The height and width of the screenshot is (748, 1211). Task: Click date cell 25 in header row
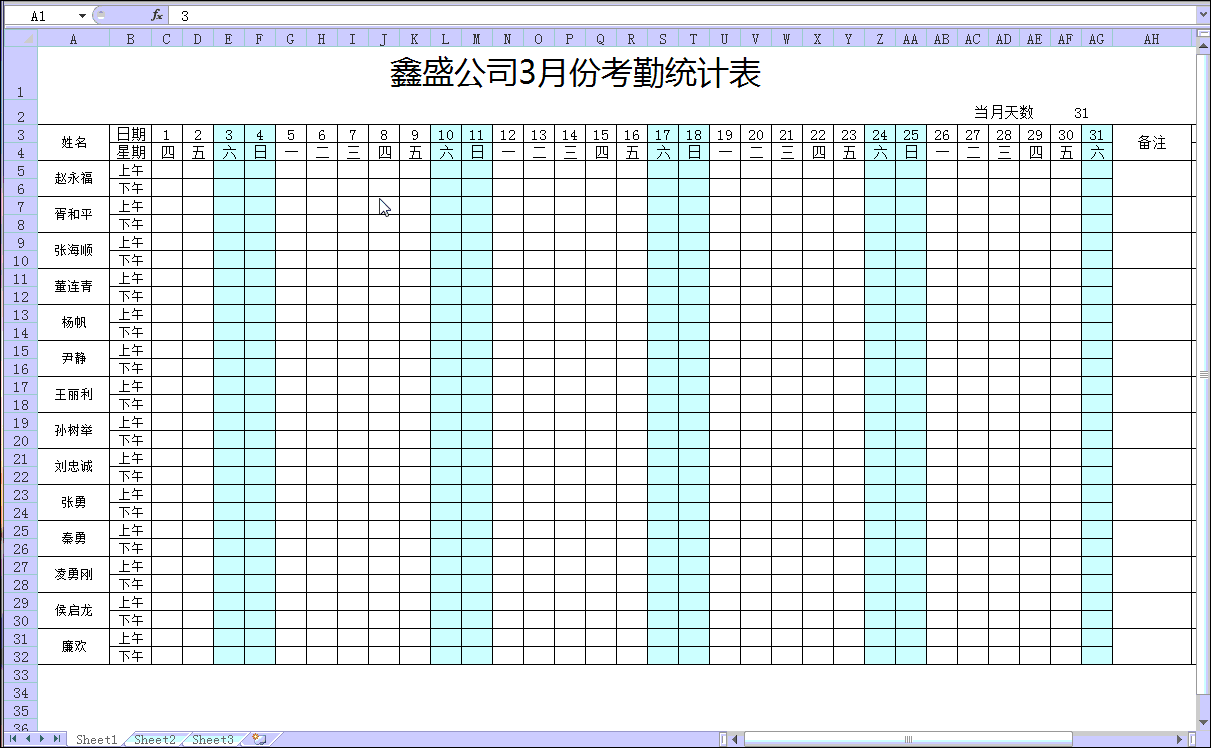(x=911, y=134)
